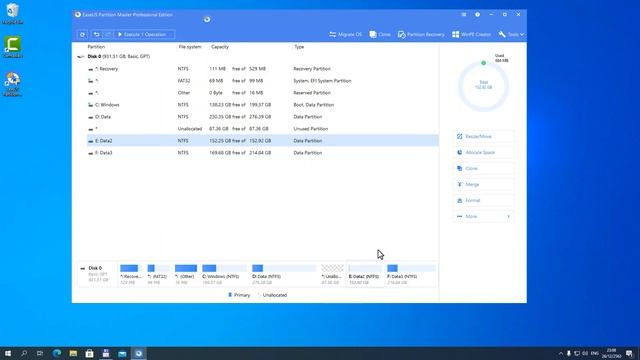This screenshot has width=640, height=360.
Task: Expand the Tools dropdown
Action: pyautogui.click(x=511, y=35)
